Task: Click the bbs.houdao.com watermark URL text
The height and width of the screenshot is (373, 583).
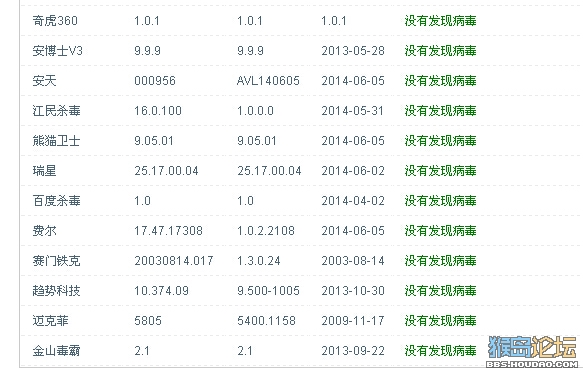Action: coord(532,364)
